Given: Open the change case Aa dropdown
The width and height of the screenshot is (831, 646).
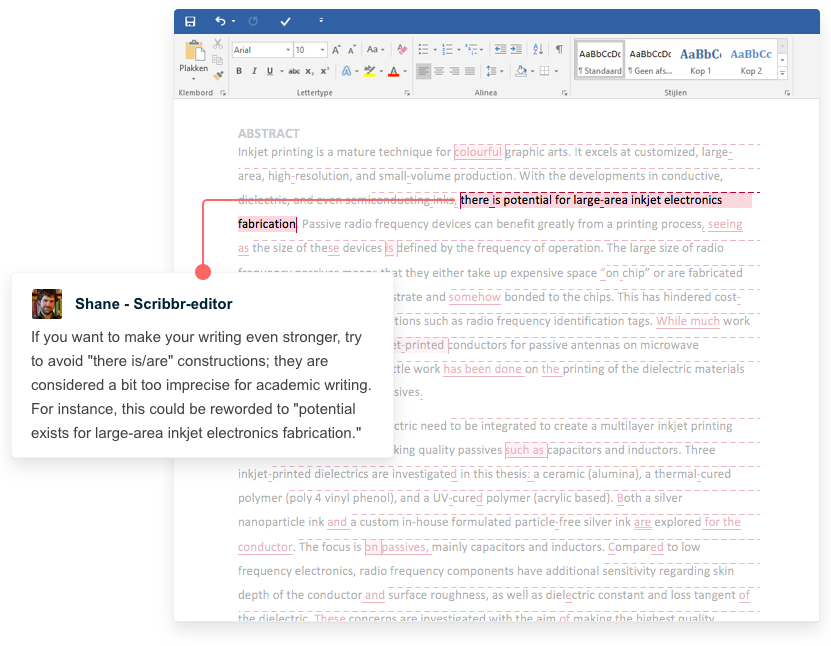Looking at the screenshot, I should [375, 50].
